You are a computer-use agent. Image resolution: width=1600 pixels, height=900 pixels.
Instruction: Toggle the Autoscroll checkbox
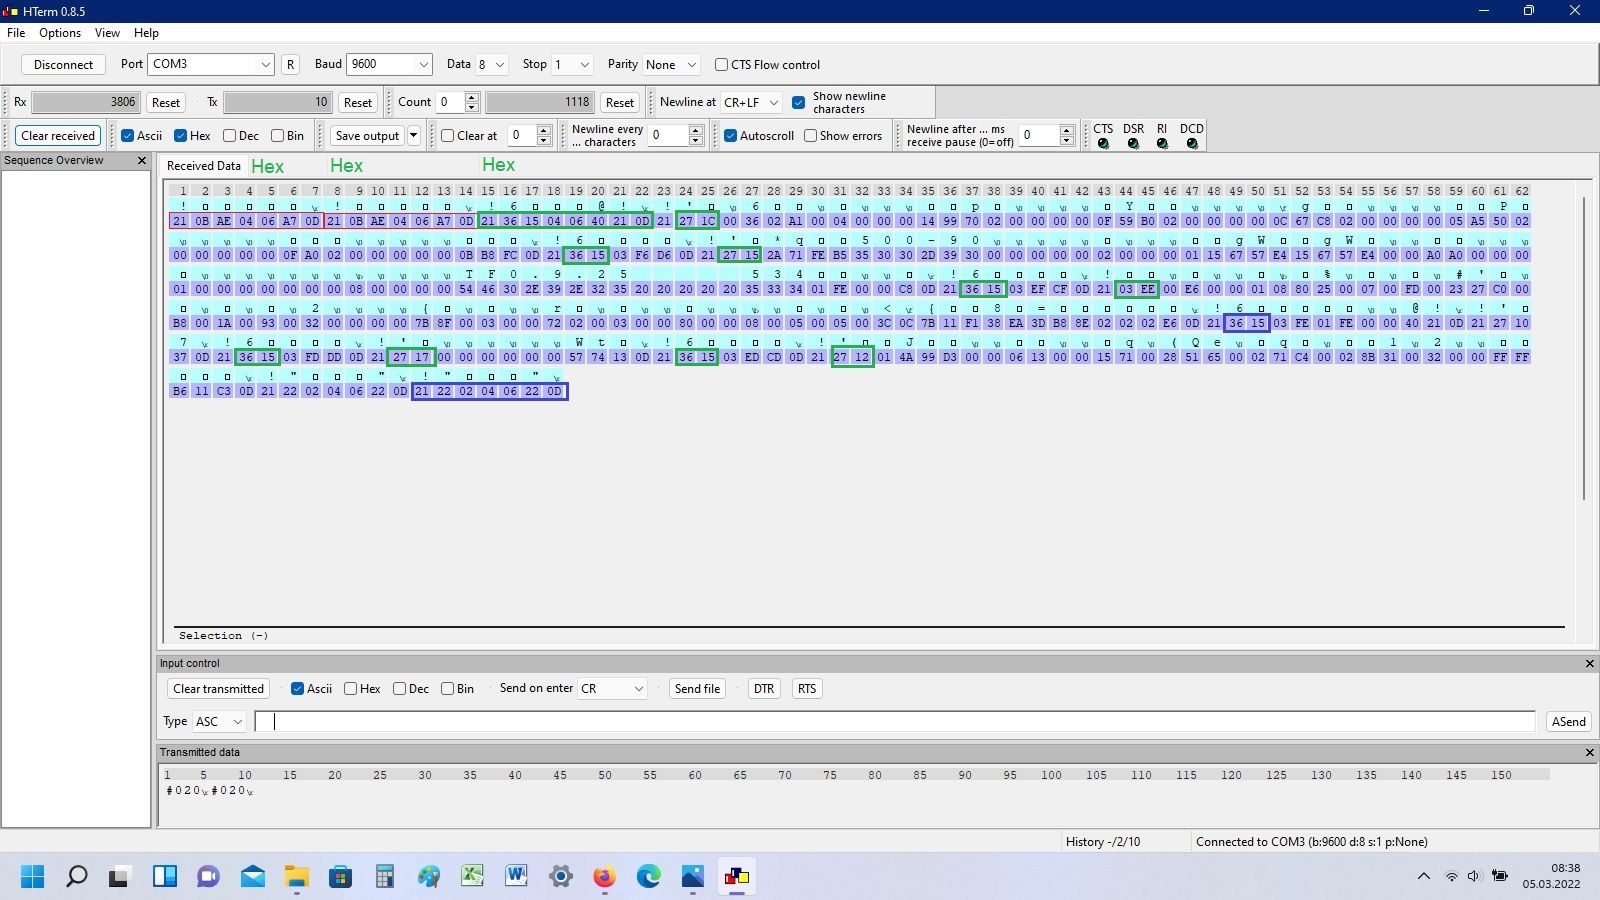click(x=730, y=136)
